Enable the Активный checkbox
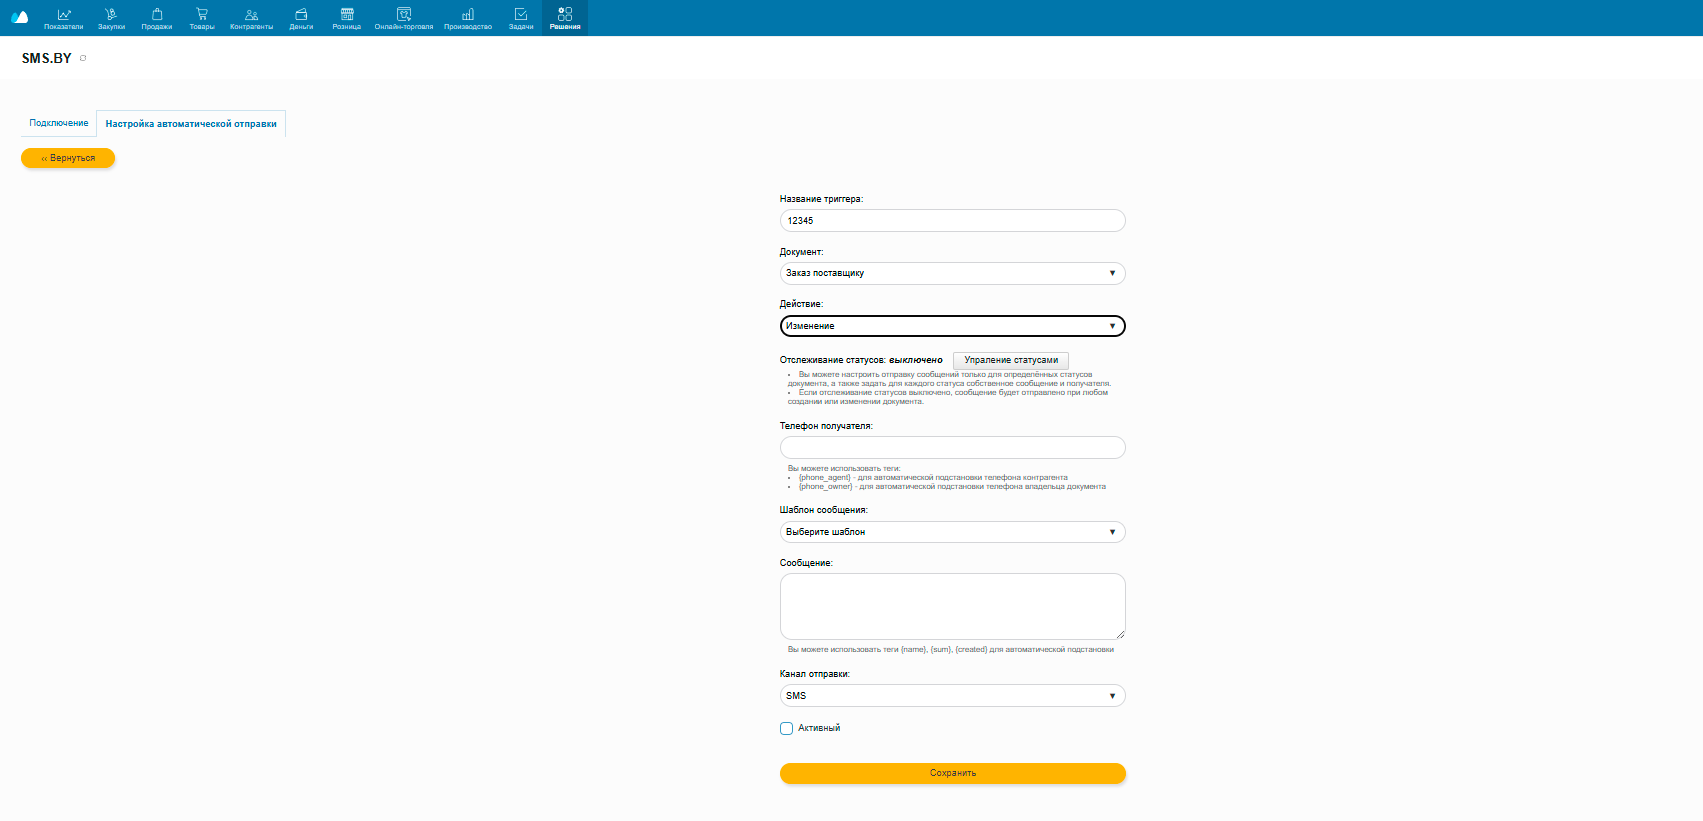Viewport: 1703px width, 821px height. coord(787,728)
